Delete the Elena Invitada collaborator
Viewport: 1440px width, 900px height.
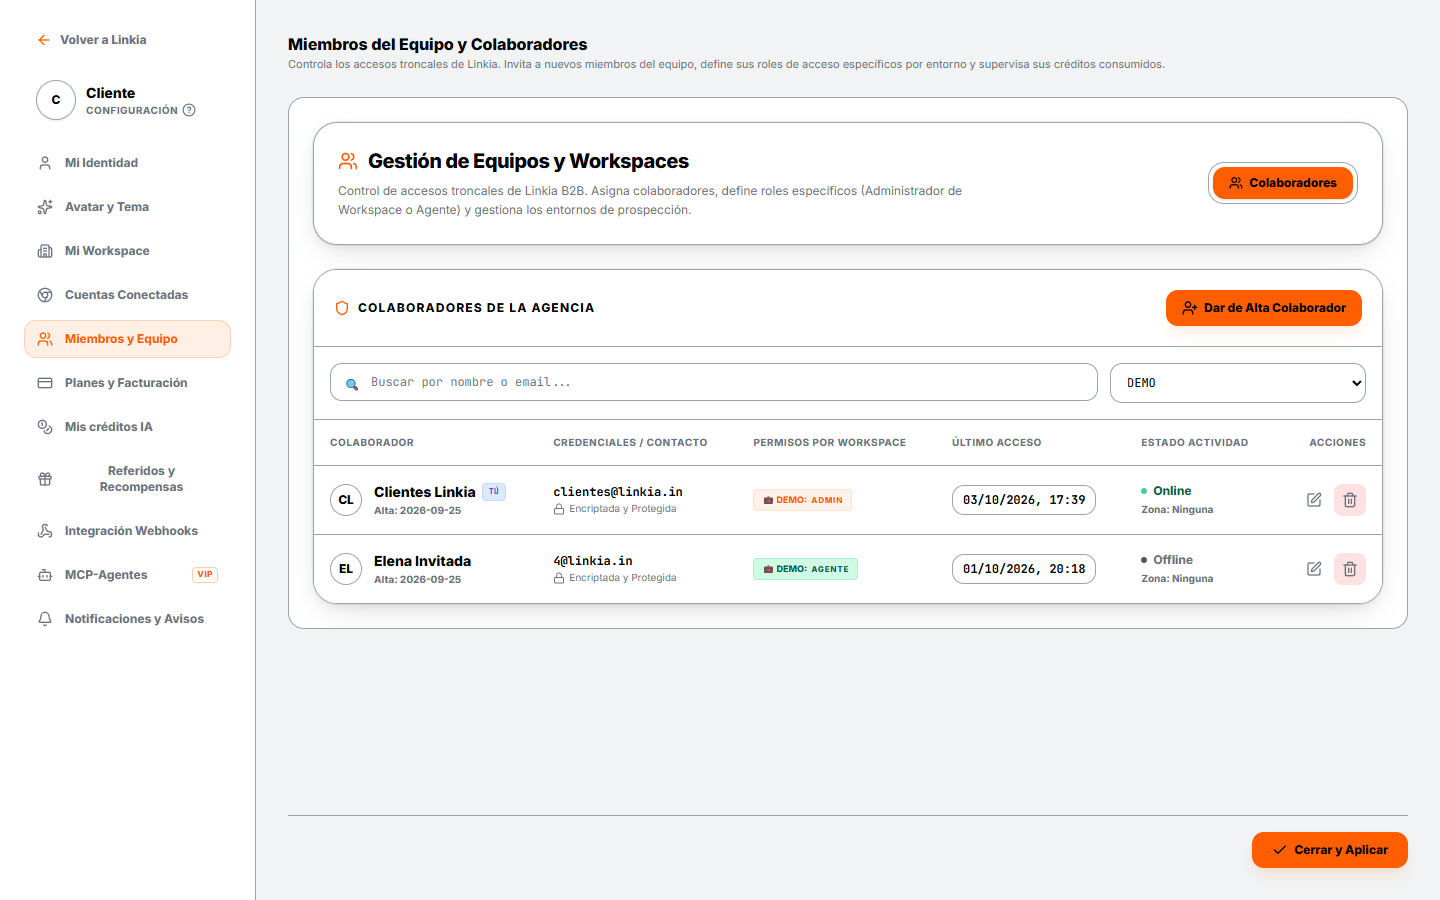point(1350,569)
